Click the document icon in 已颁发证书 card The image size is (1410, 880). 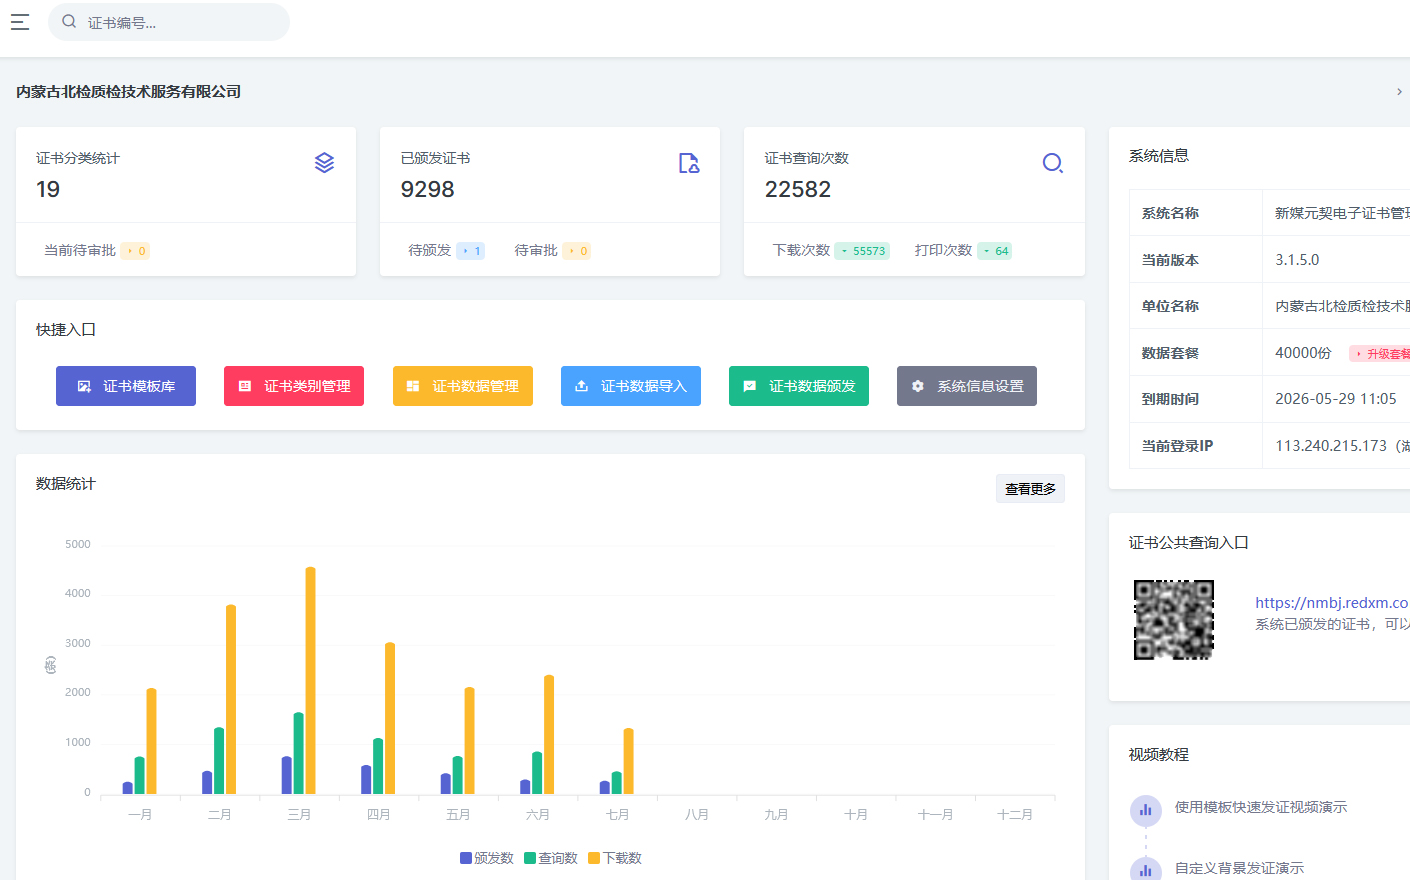[x=689, y=163]
